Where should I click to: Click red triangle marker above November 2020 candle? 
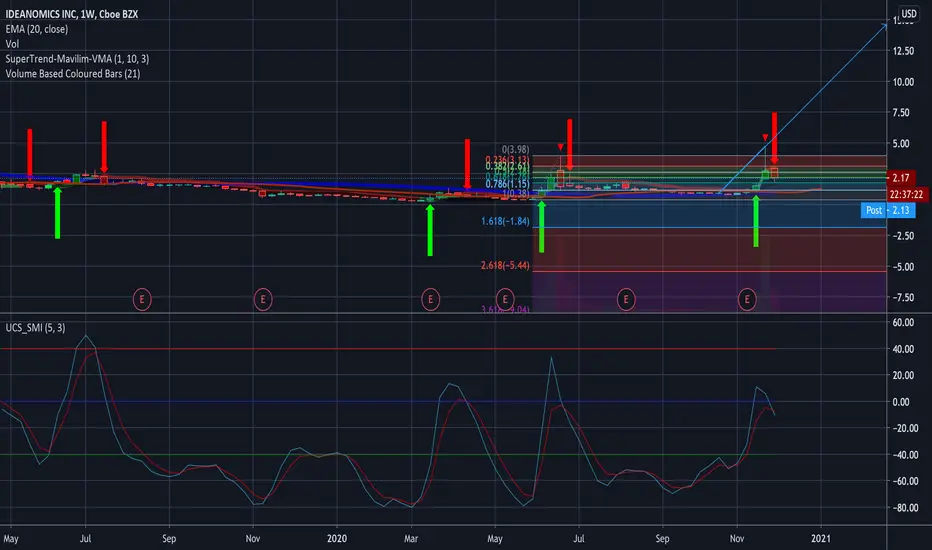click(766, 137)
